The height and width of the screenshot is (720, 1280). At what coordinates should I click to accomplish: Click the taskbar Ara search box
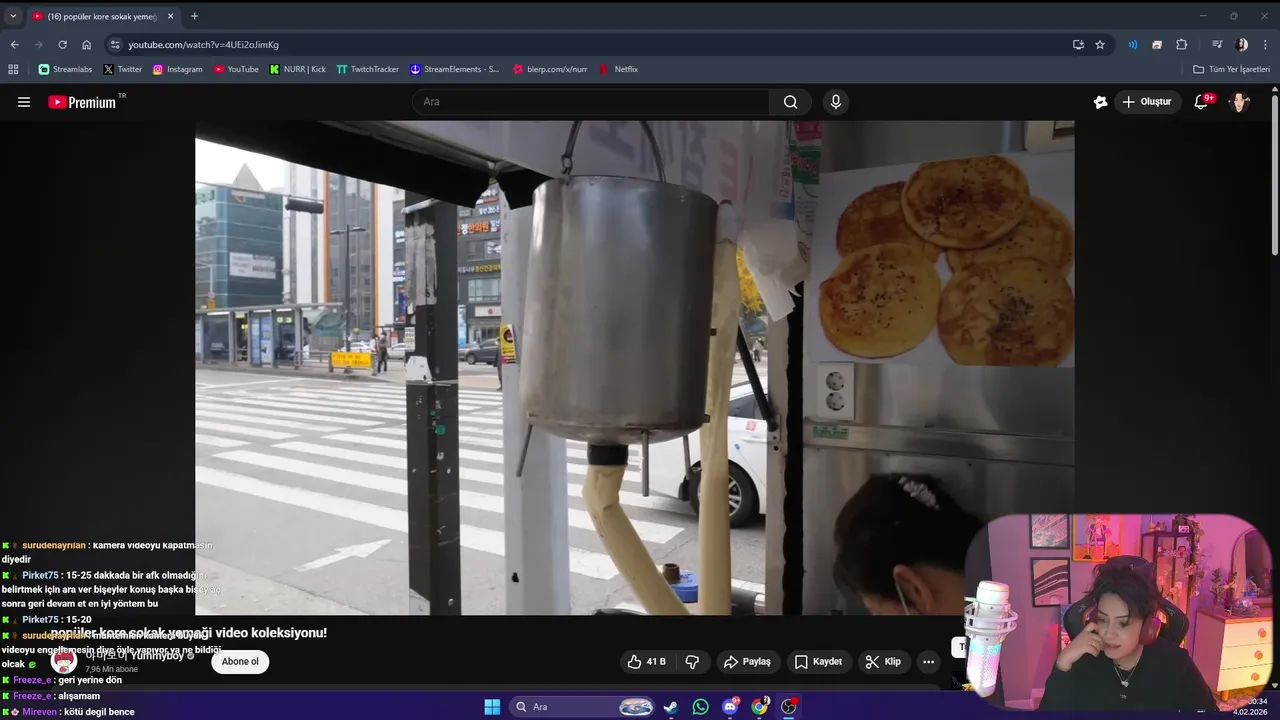coord(584,707)
